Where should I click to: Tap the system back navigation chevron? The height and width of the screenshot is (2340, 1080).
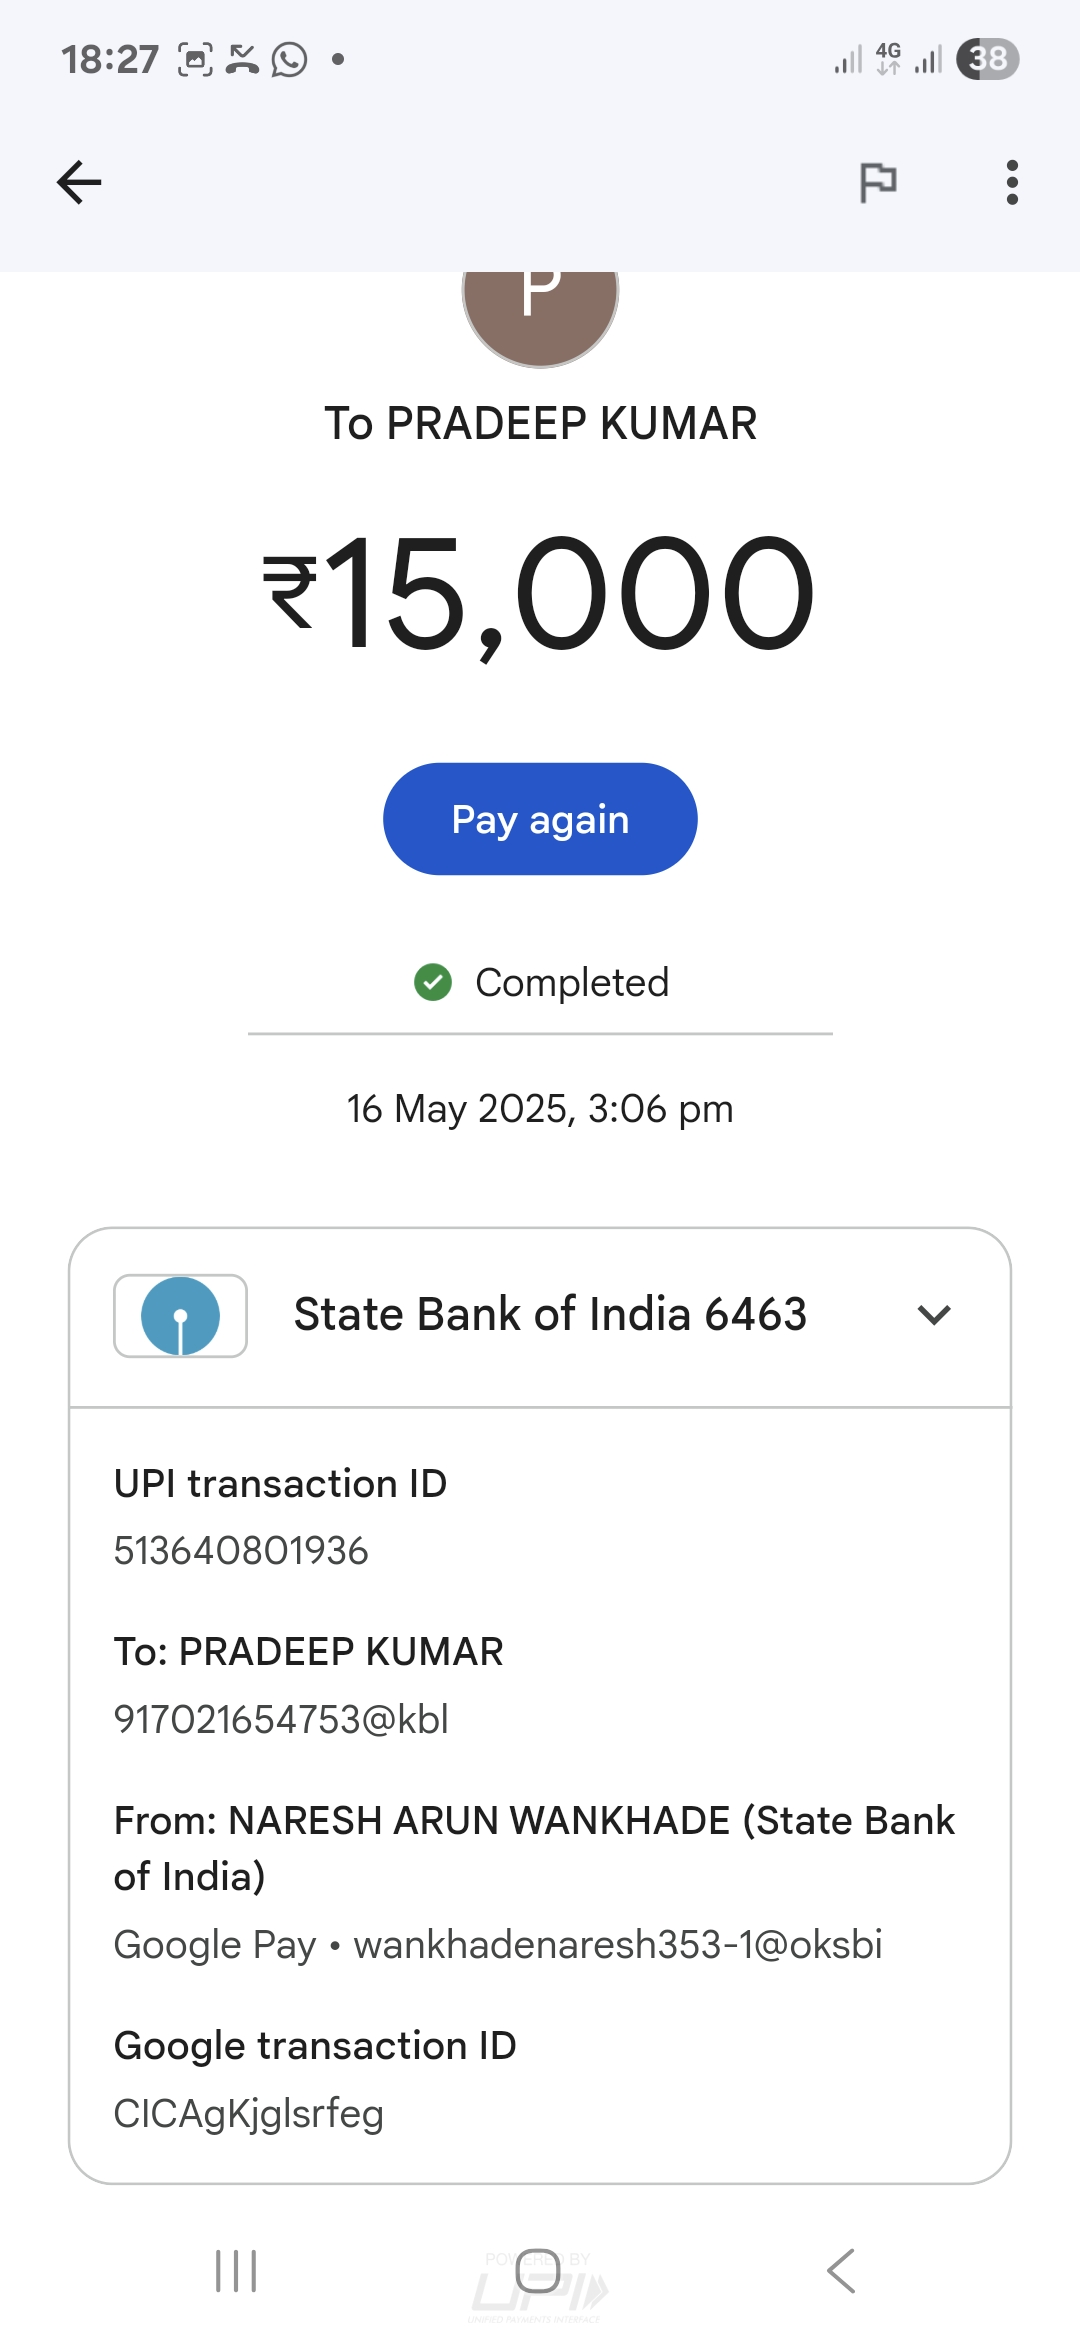click(x=841, y=2271)
